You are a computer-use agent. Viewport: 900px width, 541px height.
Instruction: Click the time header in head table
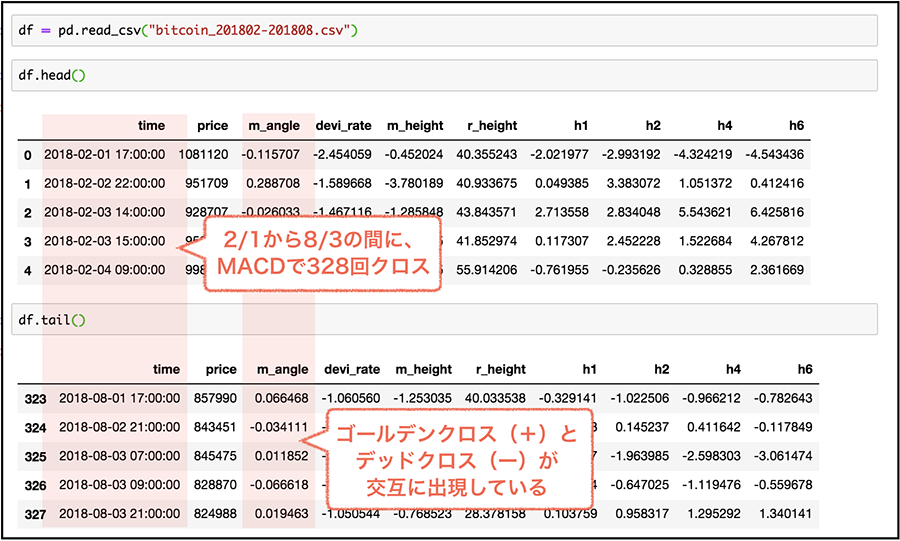point(151,126)
